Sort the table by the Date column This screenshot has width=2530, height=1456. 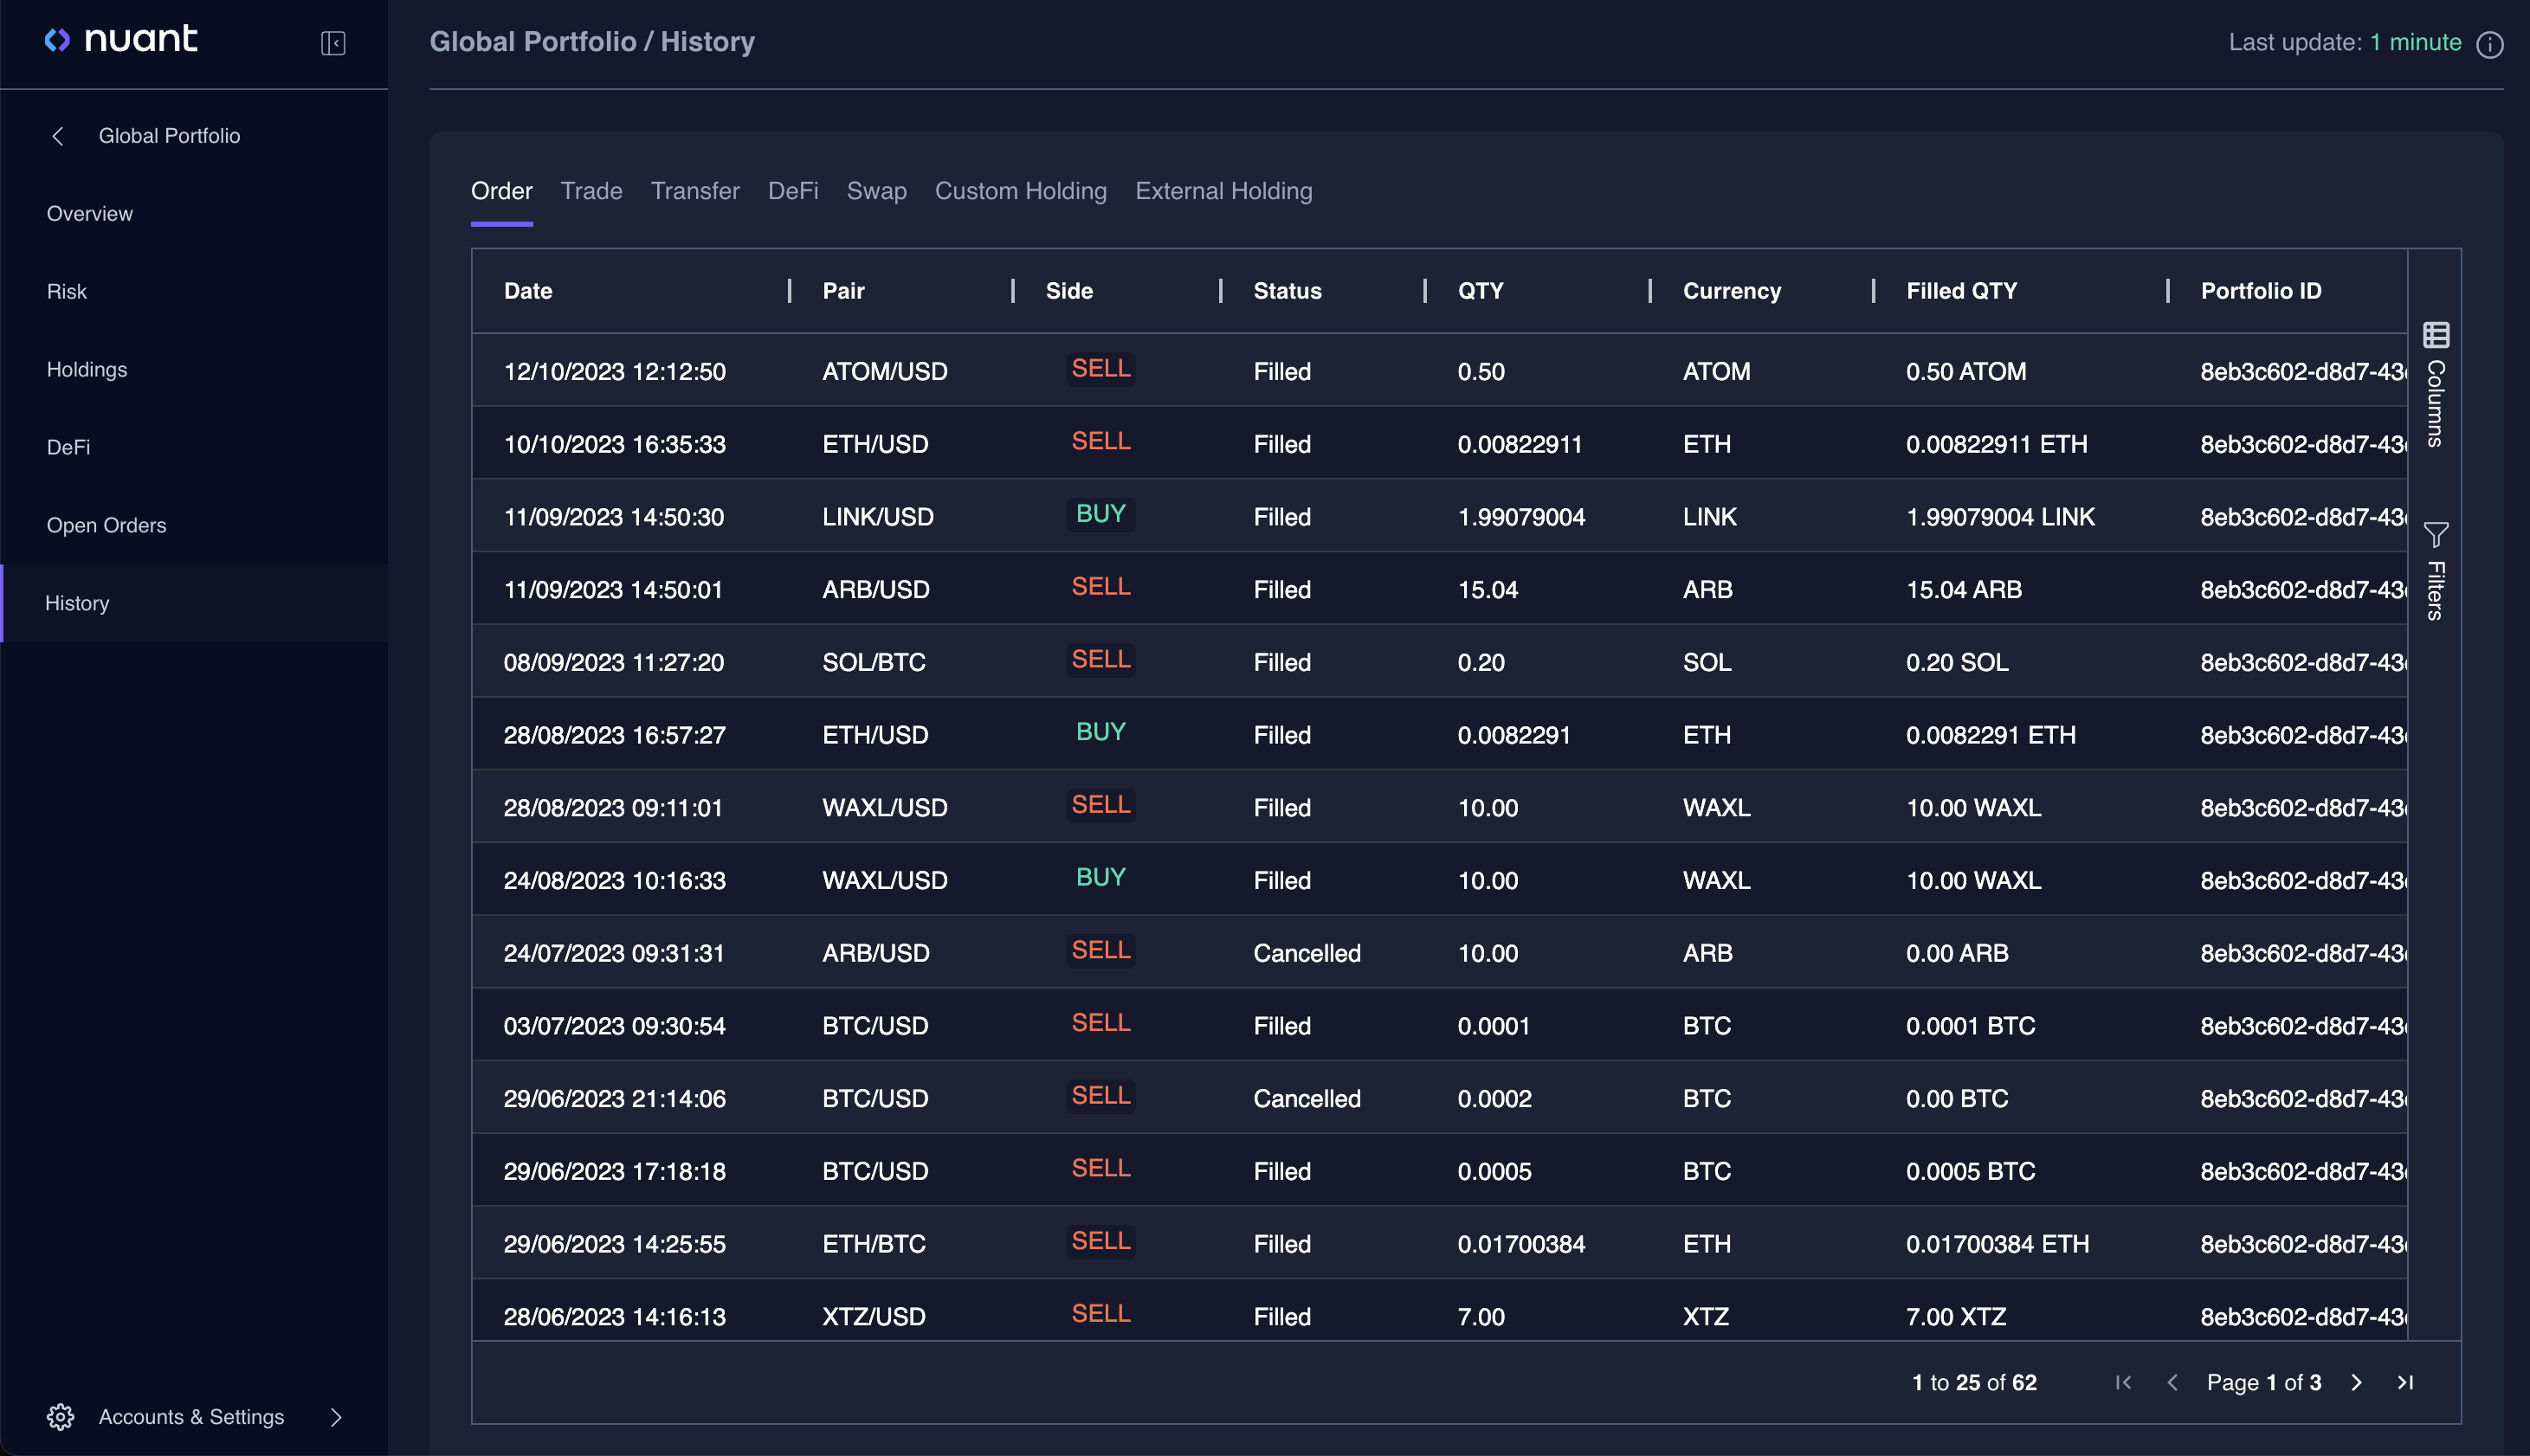click(x=527, y=291)
